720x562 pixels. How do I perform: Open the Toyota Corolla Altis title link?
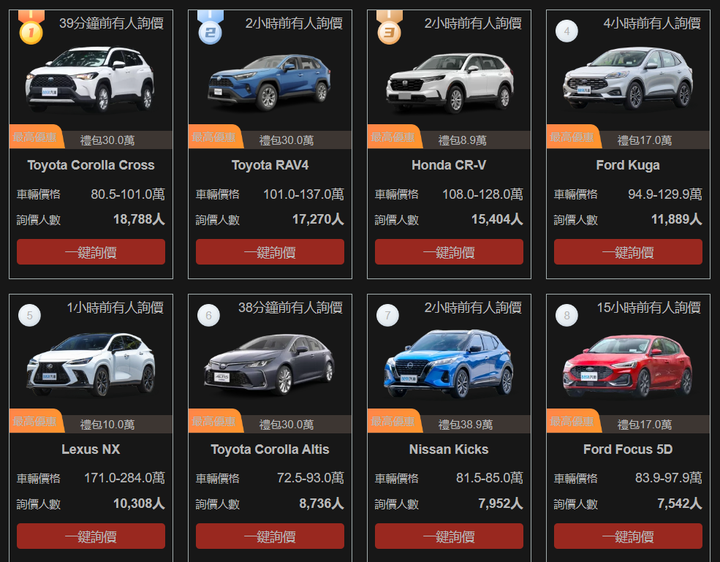coord(270,449)
